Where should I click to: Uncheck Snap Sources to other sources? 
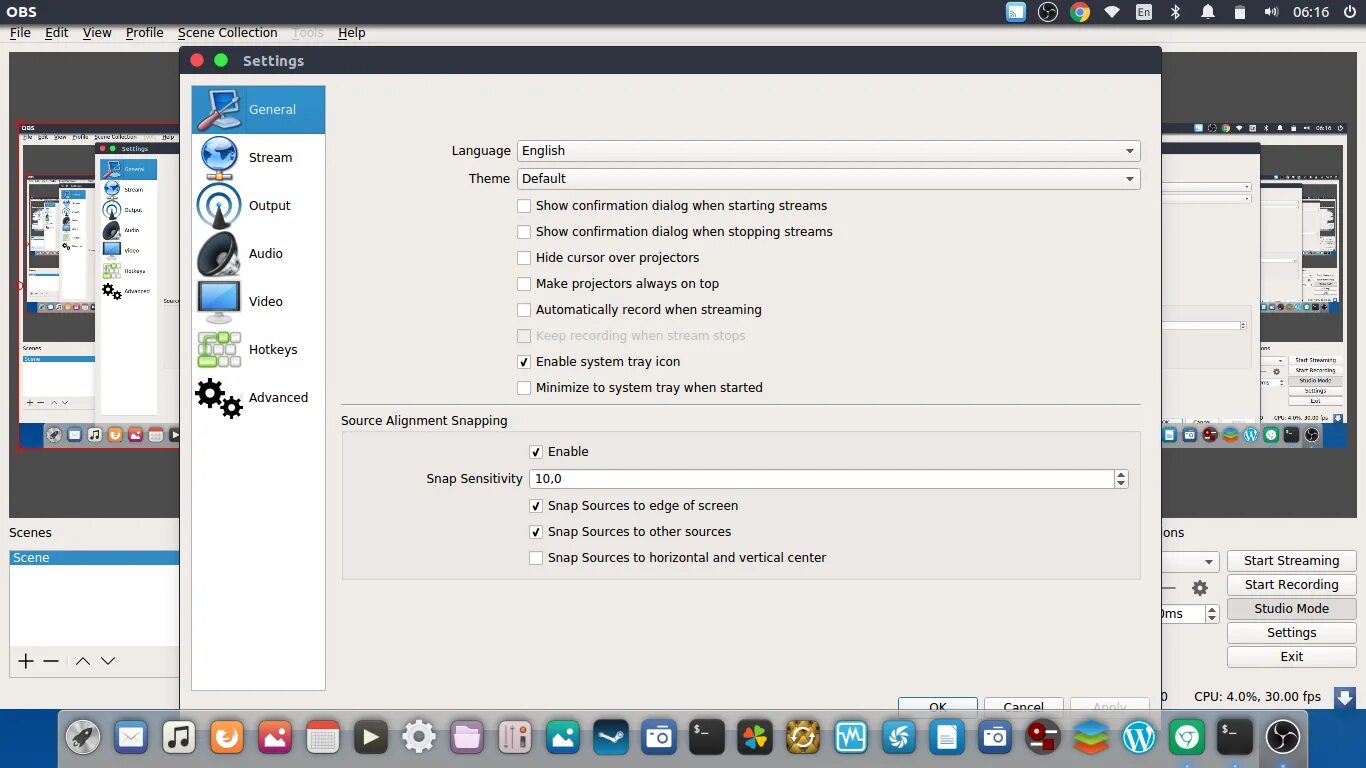(x=536, y=532)
